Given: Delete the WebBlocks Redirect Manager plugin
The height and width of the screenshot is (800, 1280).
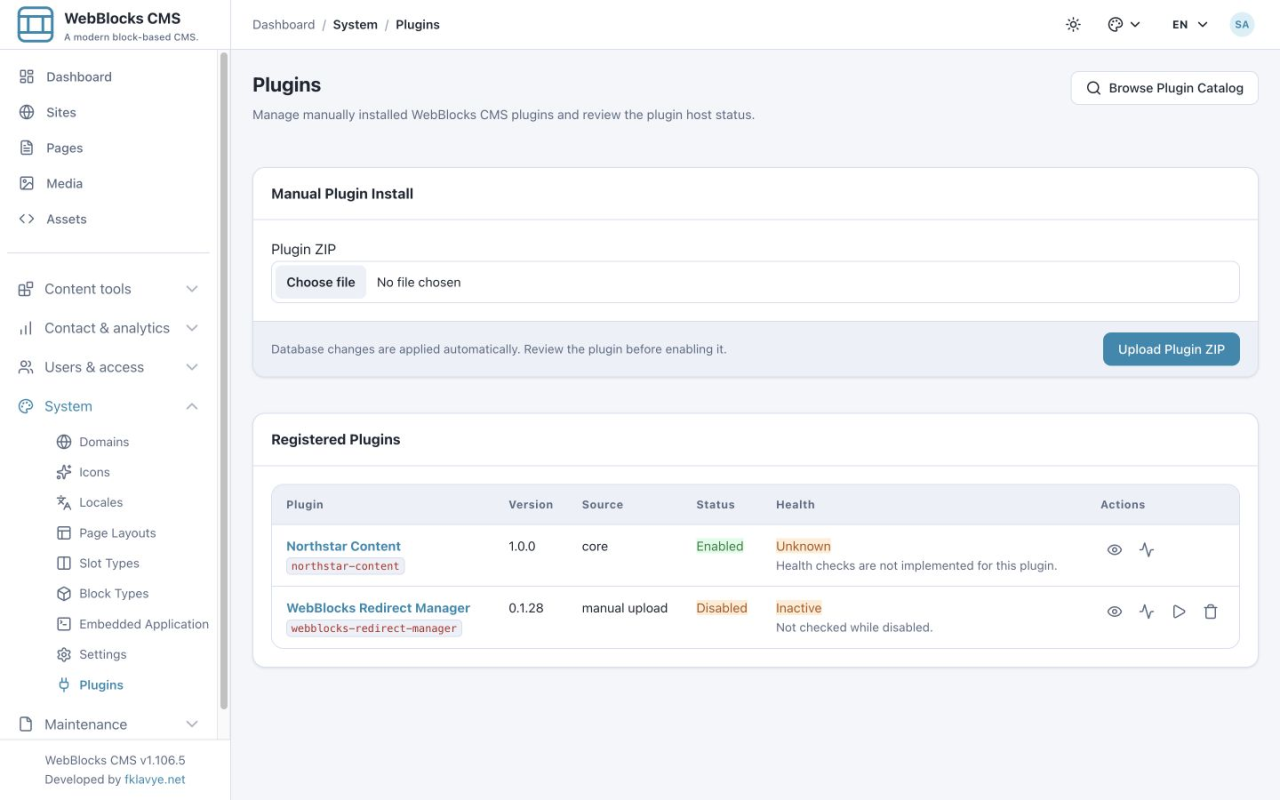Looking at the screenshot, I should click(x=1210, y=612).
